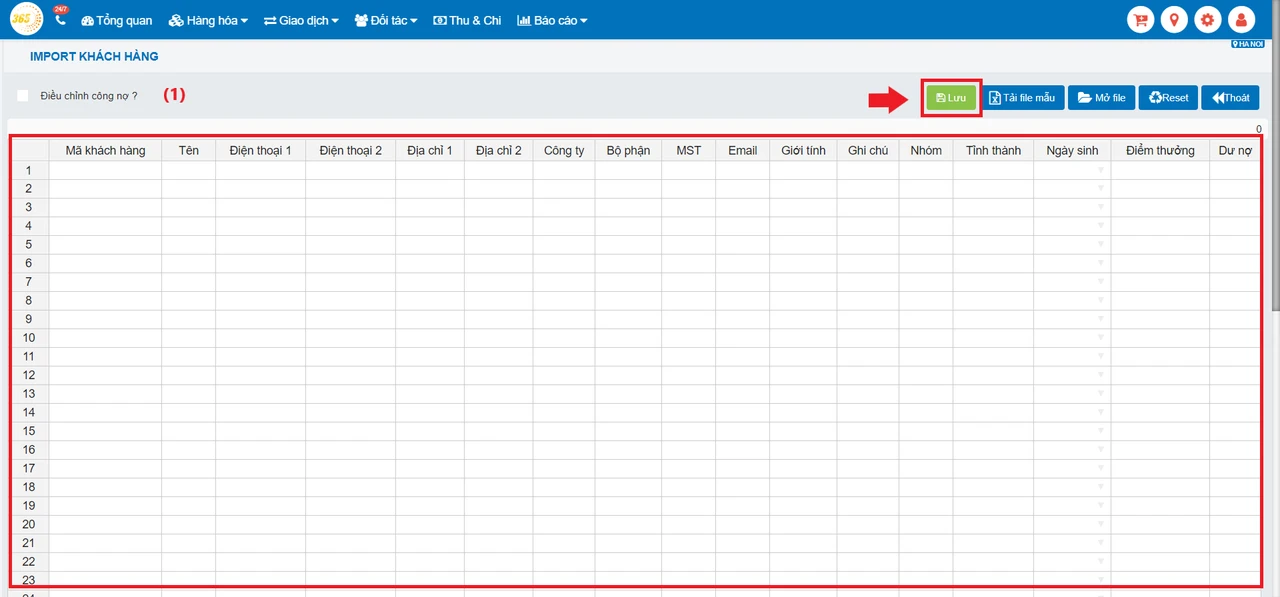Click Tên cell in row 2
This screenshot has height=597, width=1280.
[x=189, y=189]
